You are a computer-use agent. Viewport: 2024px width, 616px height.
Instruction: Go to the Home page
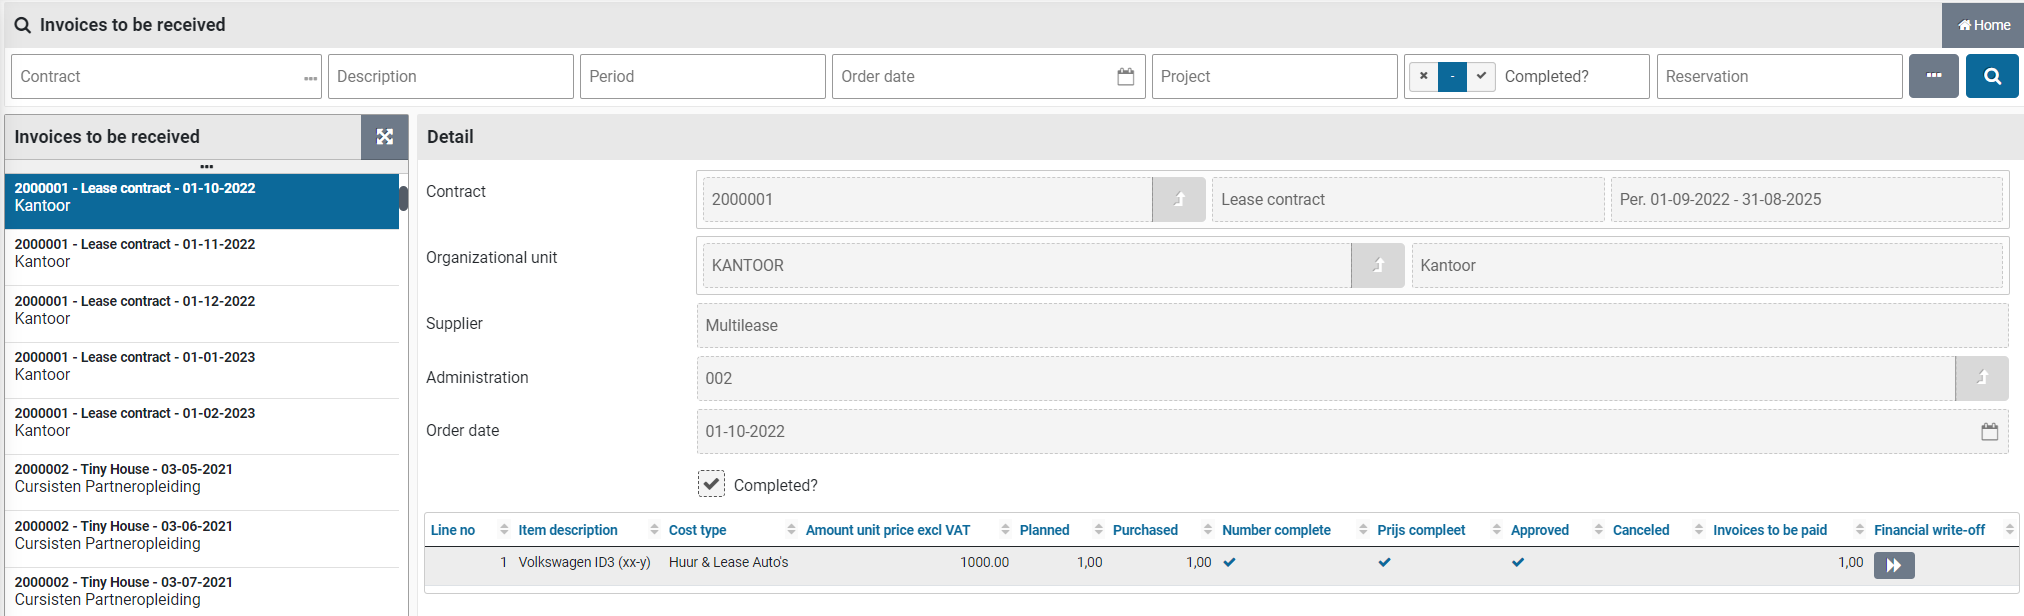pos(1983,25)
